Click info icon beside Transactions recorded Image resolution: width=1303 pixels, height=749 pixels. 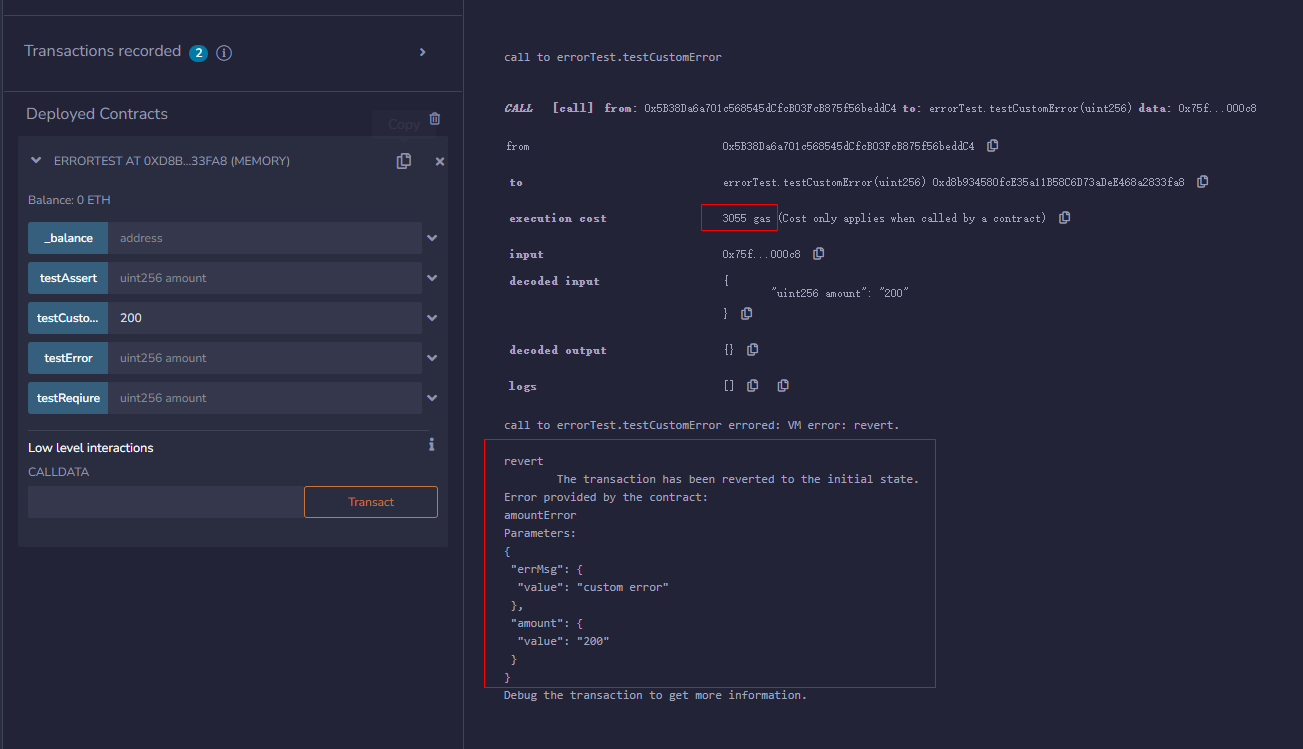tap(224, 53)
